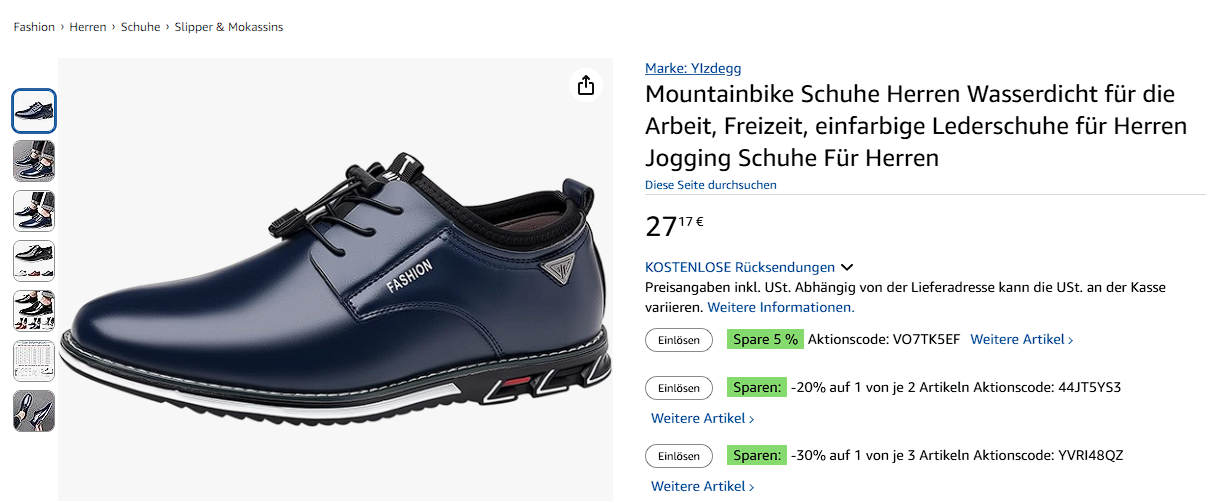Image resolution: width=1206 pixels, height=501 pixels.
Task: Open Weitere Artikel next to code VO7TK5EF
Action: 1021,340
